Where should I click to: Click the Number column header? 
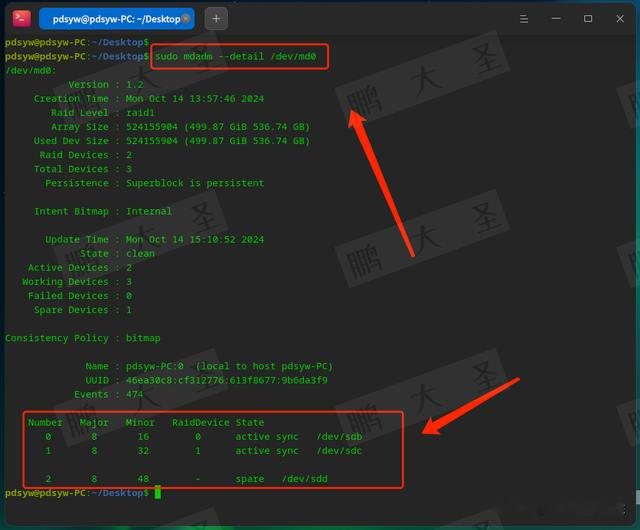pyautogui.click(x=45, y=423)
